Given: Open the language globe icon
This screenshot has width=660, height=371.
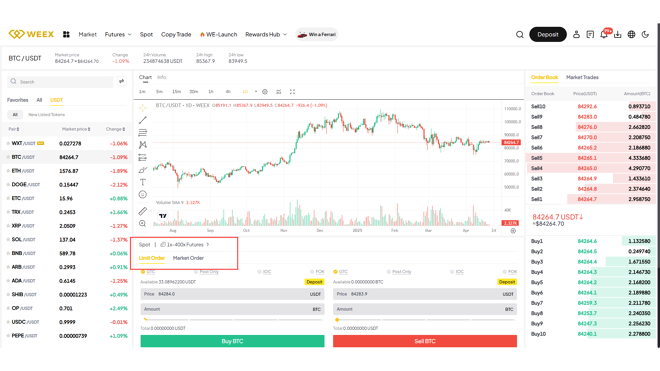Looking at the screenshot, I should click(x=631, y=35).
